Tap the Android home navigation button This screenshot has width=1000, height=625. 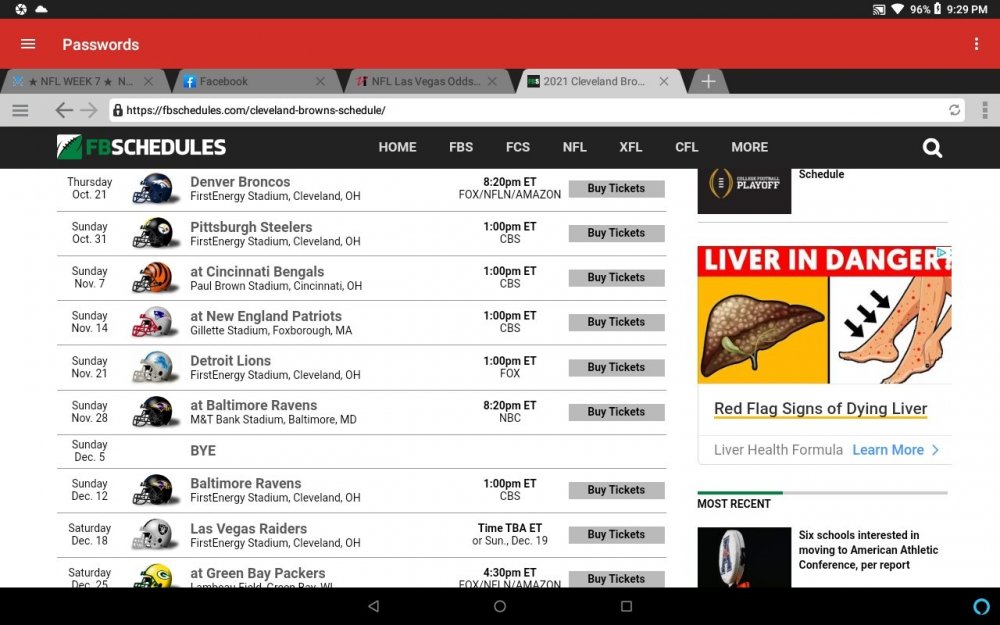click(500, 606)
